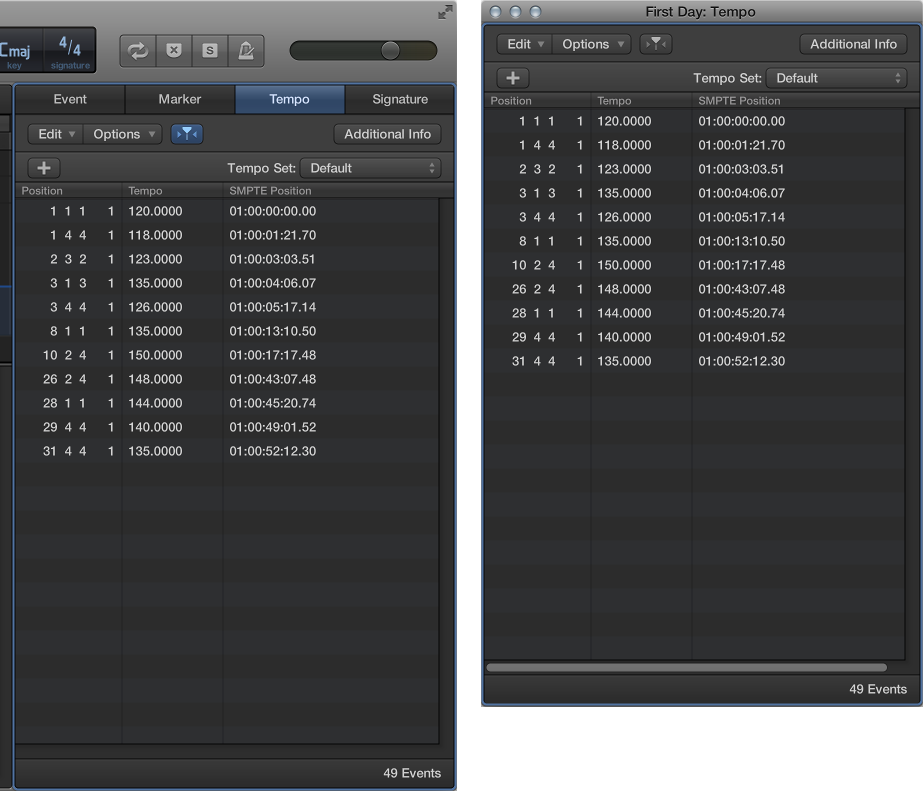924x792 pixels.
Task: Click the plus icon in the First Day window
Action: coord(512,77)
